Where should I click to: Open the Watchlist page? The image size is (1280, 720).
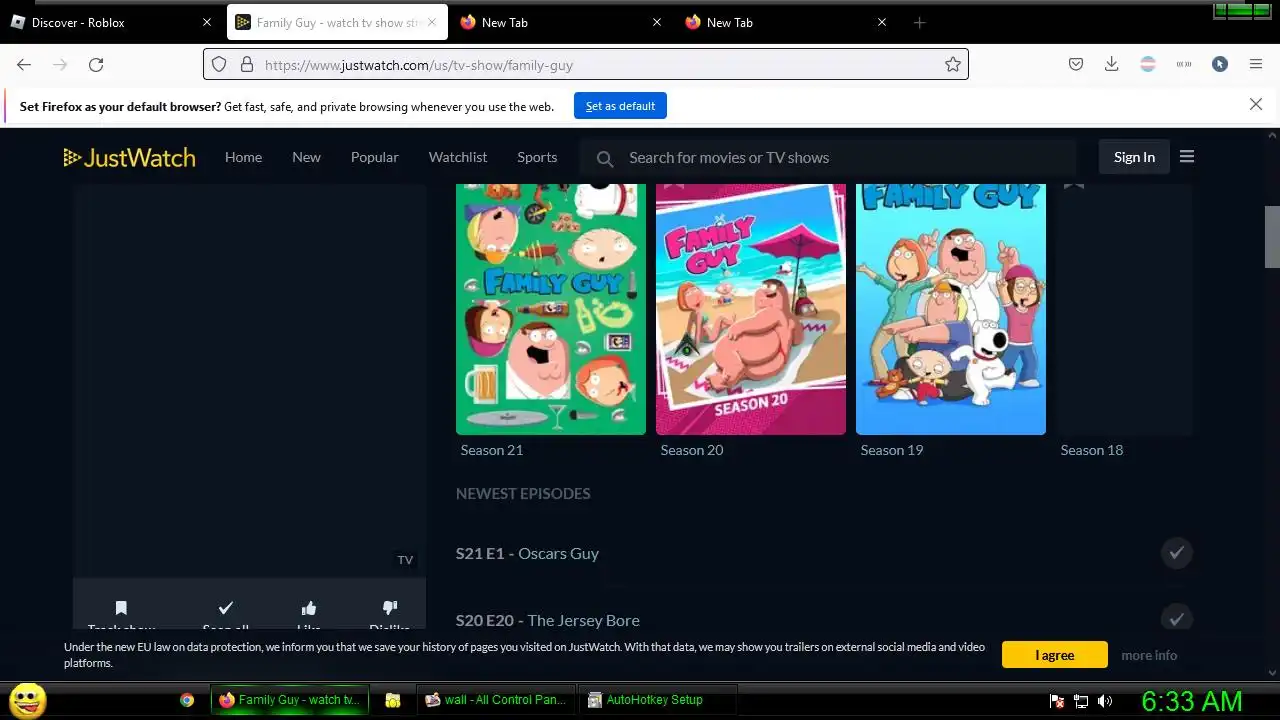tap(458, 157)
